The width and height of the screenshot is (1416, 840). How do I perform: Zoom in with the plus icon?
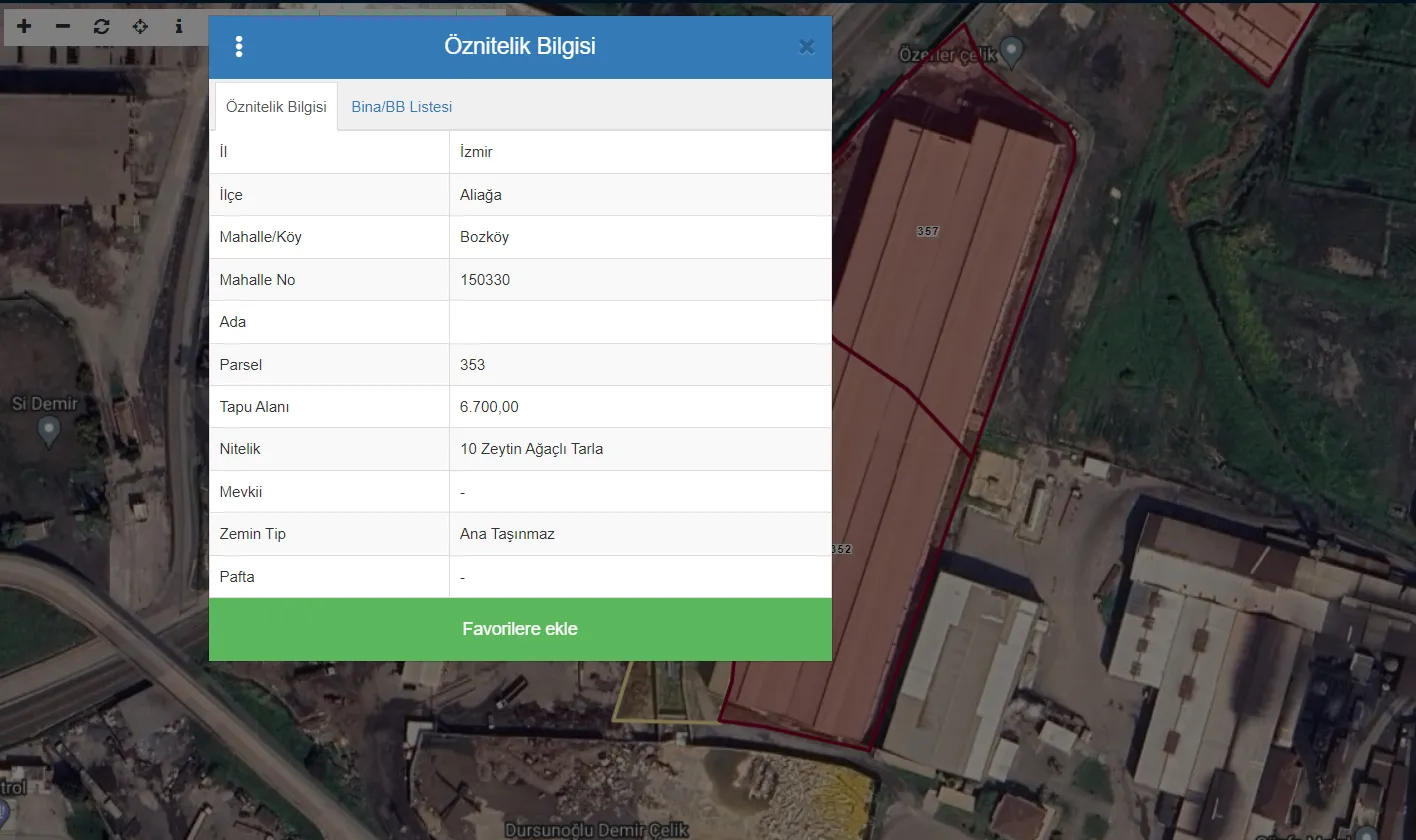point(24,26)
